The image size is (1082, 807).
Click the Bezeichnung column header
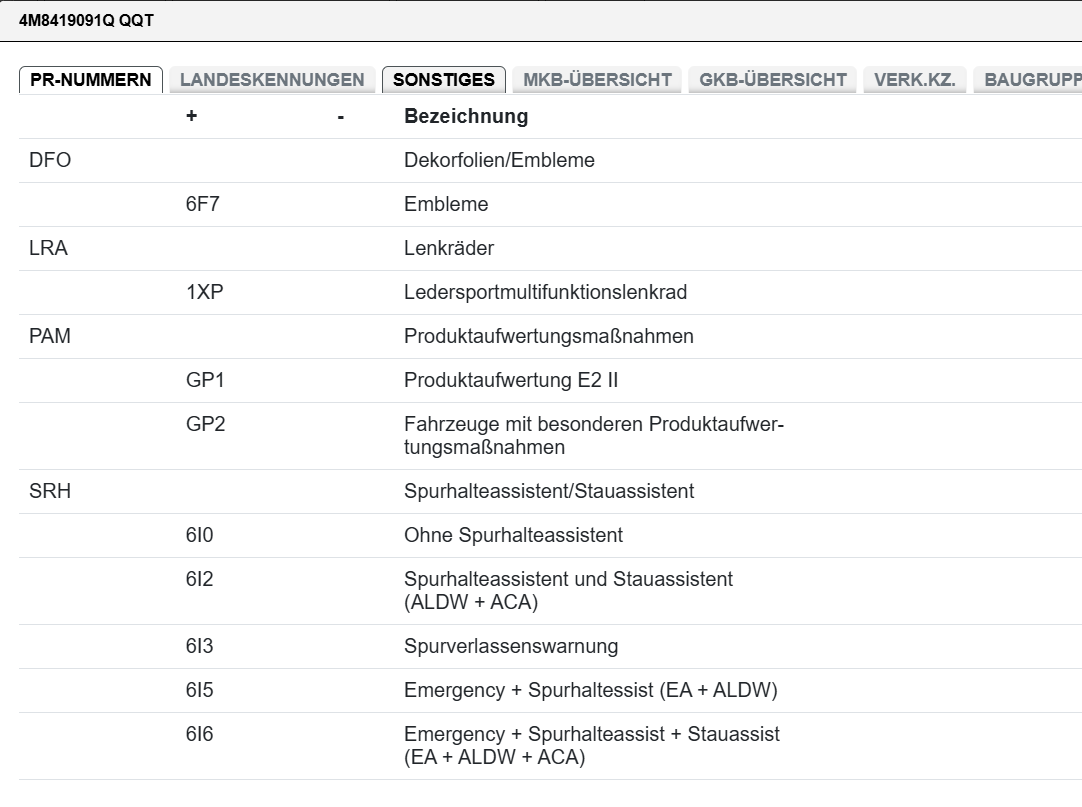[466, 117]
